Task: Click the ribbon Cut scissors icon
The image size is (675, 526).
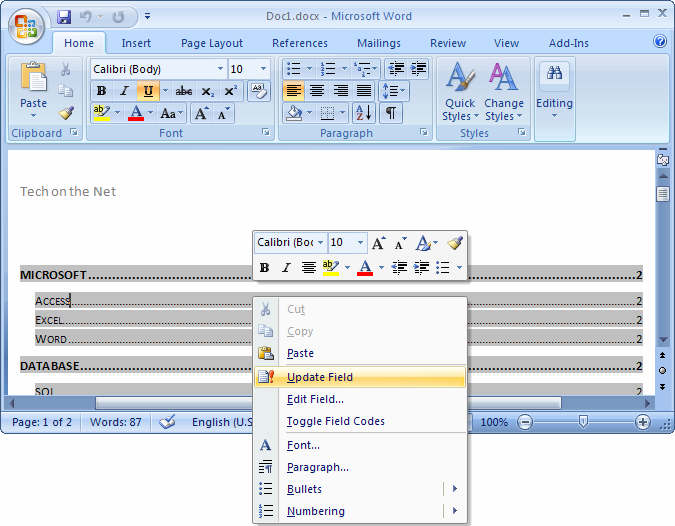Action: pos(65,69)
